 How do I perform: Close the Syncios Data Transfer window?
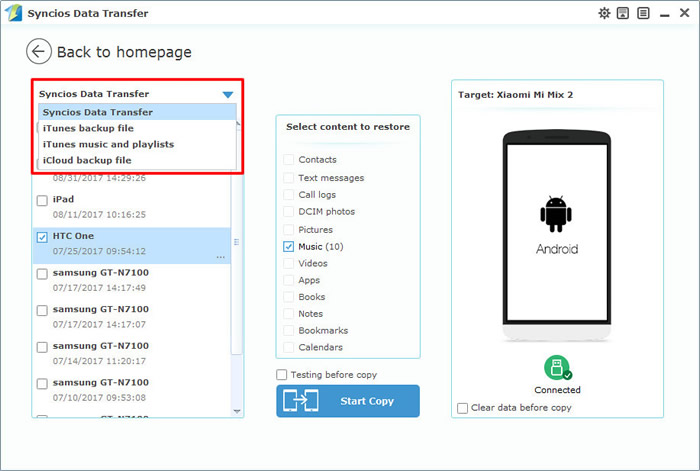(x=684, y=13)
